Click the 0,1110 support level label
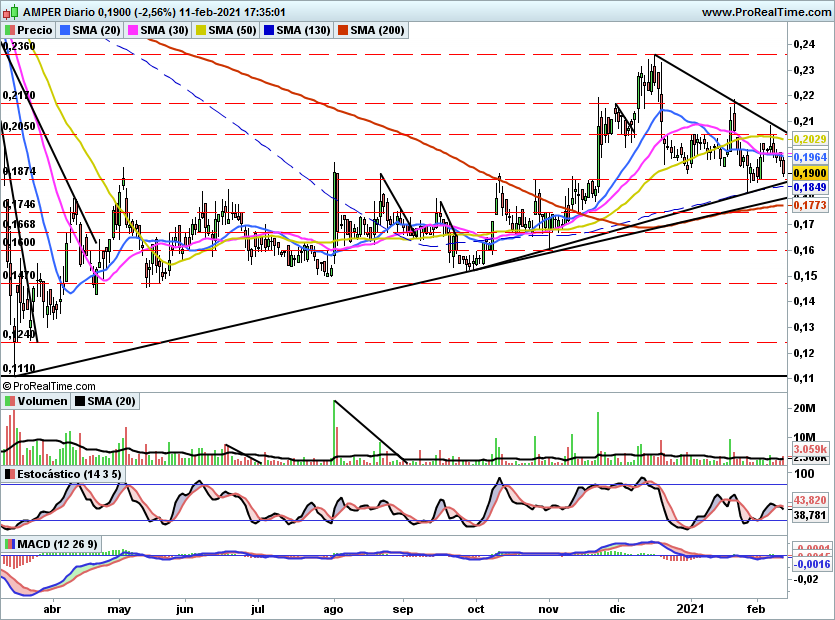This screenshot has width=835, height=620. pos(19,369)
